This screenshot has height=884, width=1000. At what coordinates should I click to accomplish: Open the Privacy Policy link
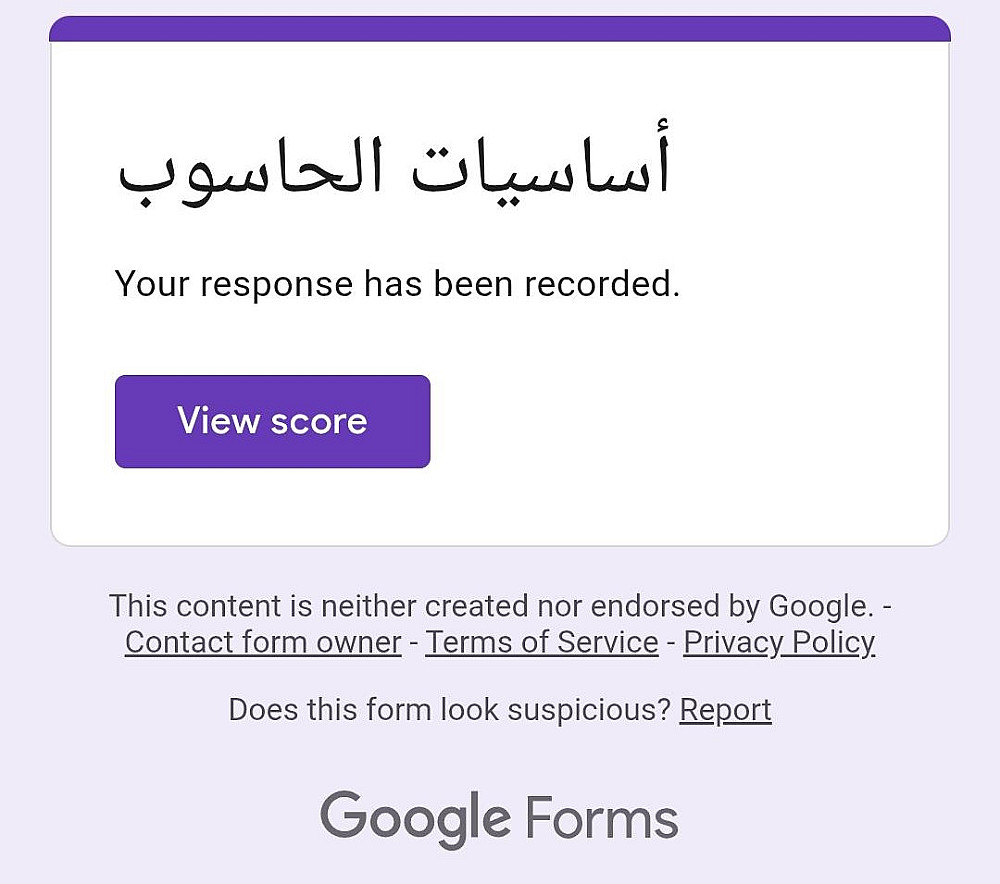(779, 642)
